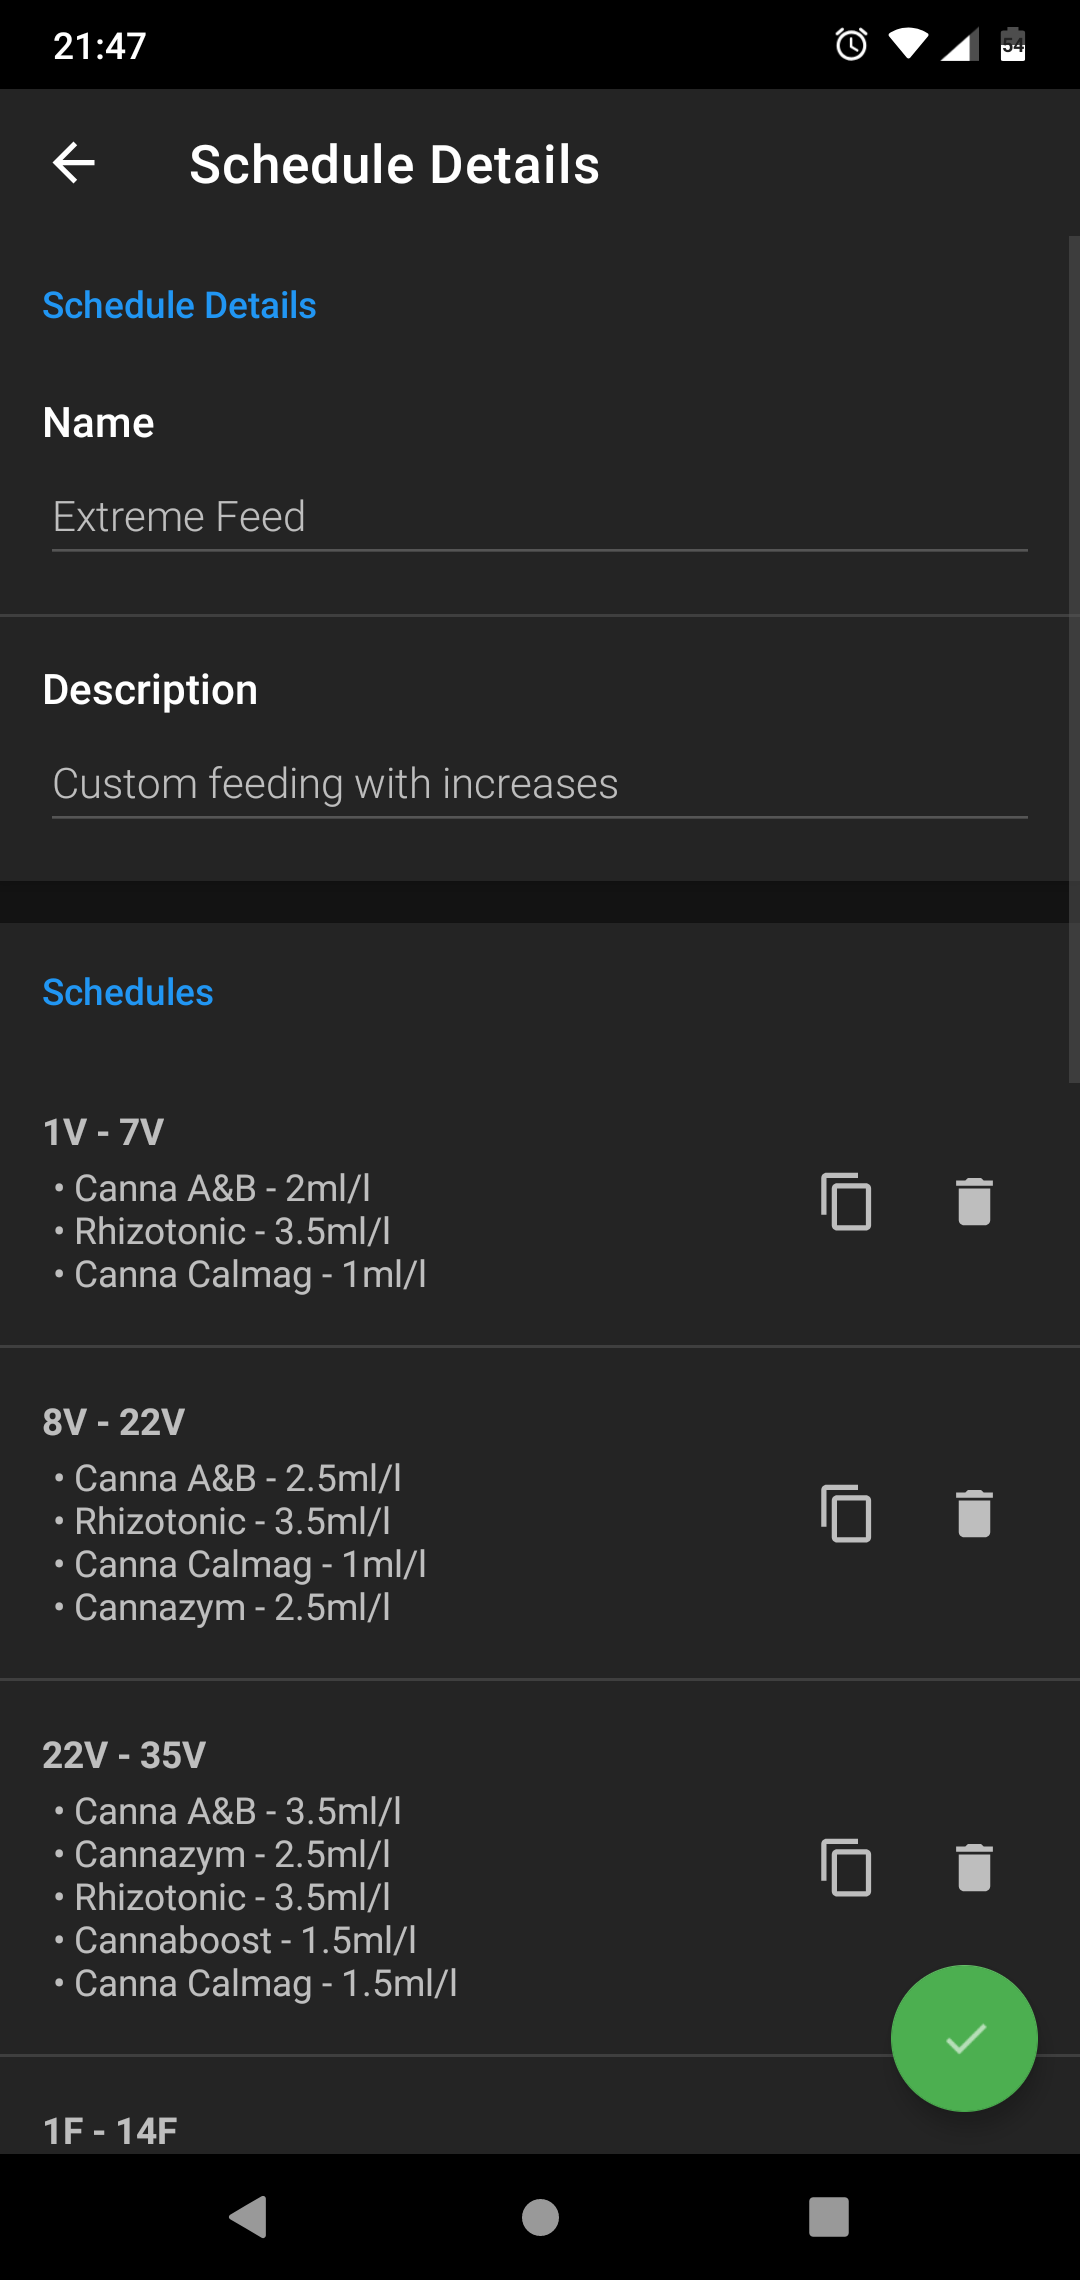Viewport: 1080px width, 2280px height.
Task: Tap the alarm icon in status bar
Action: coord(851,44)
